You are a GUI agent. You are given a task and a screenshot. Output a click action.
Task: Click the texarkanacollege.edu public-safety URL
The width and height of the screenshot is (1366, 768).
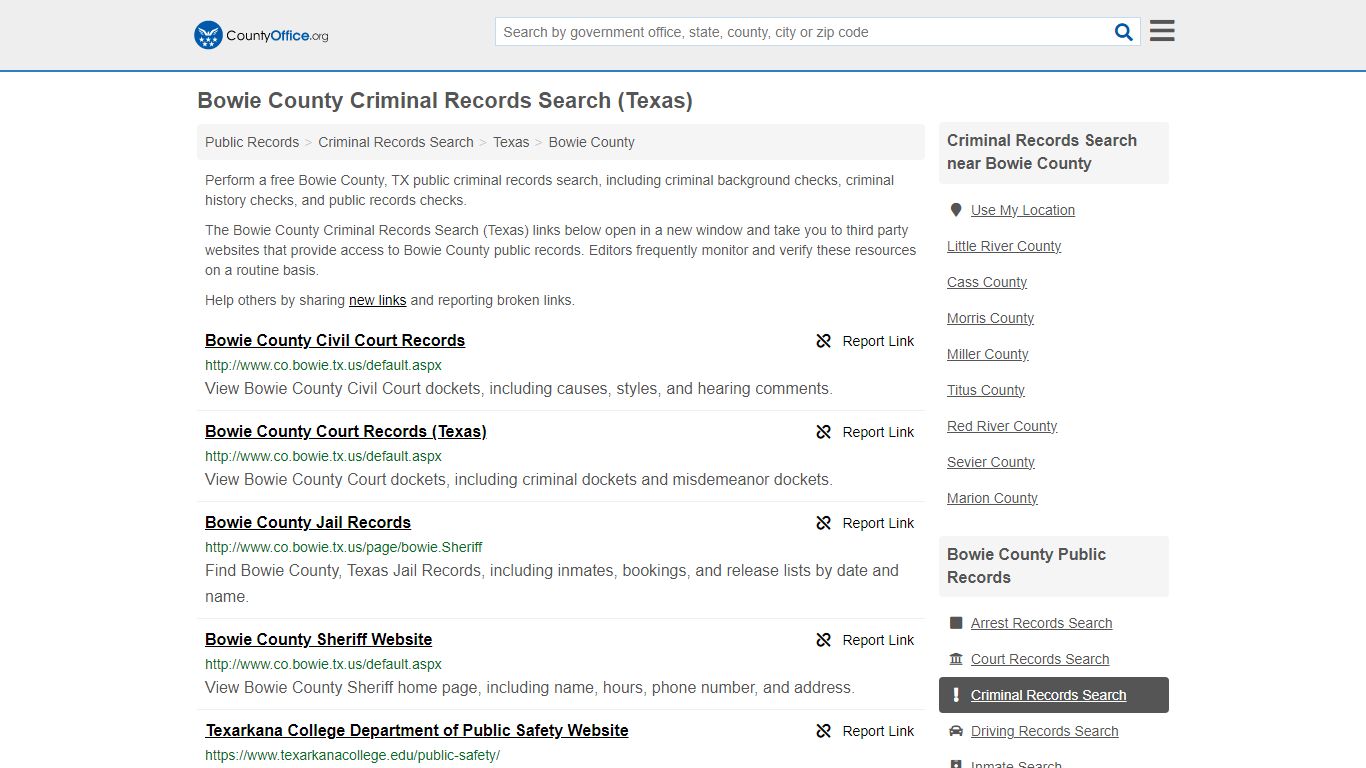[352, 755]
